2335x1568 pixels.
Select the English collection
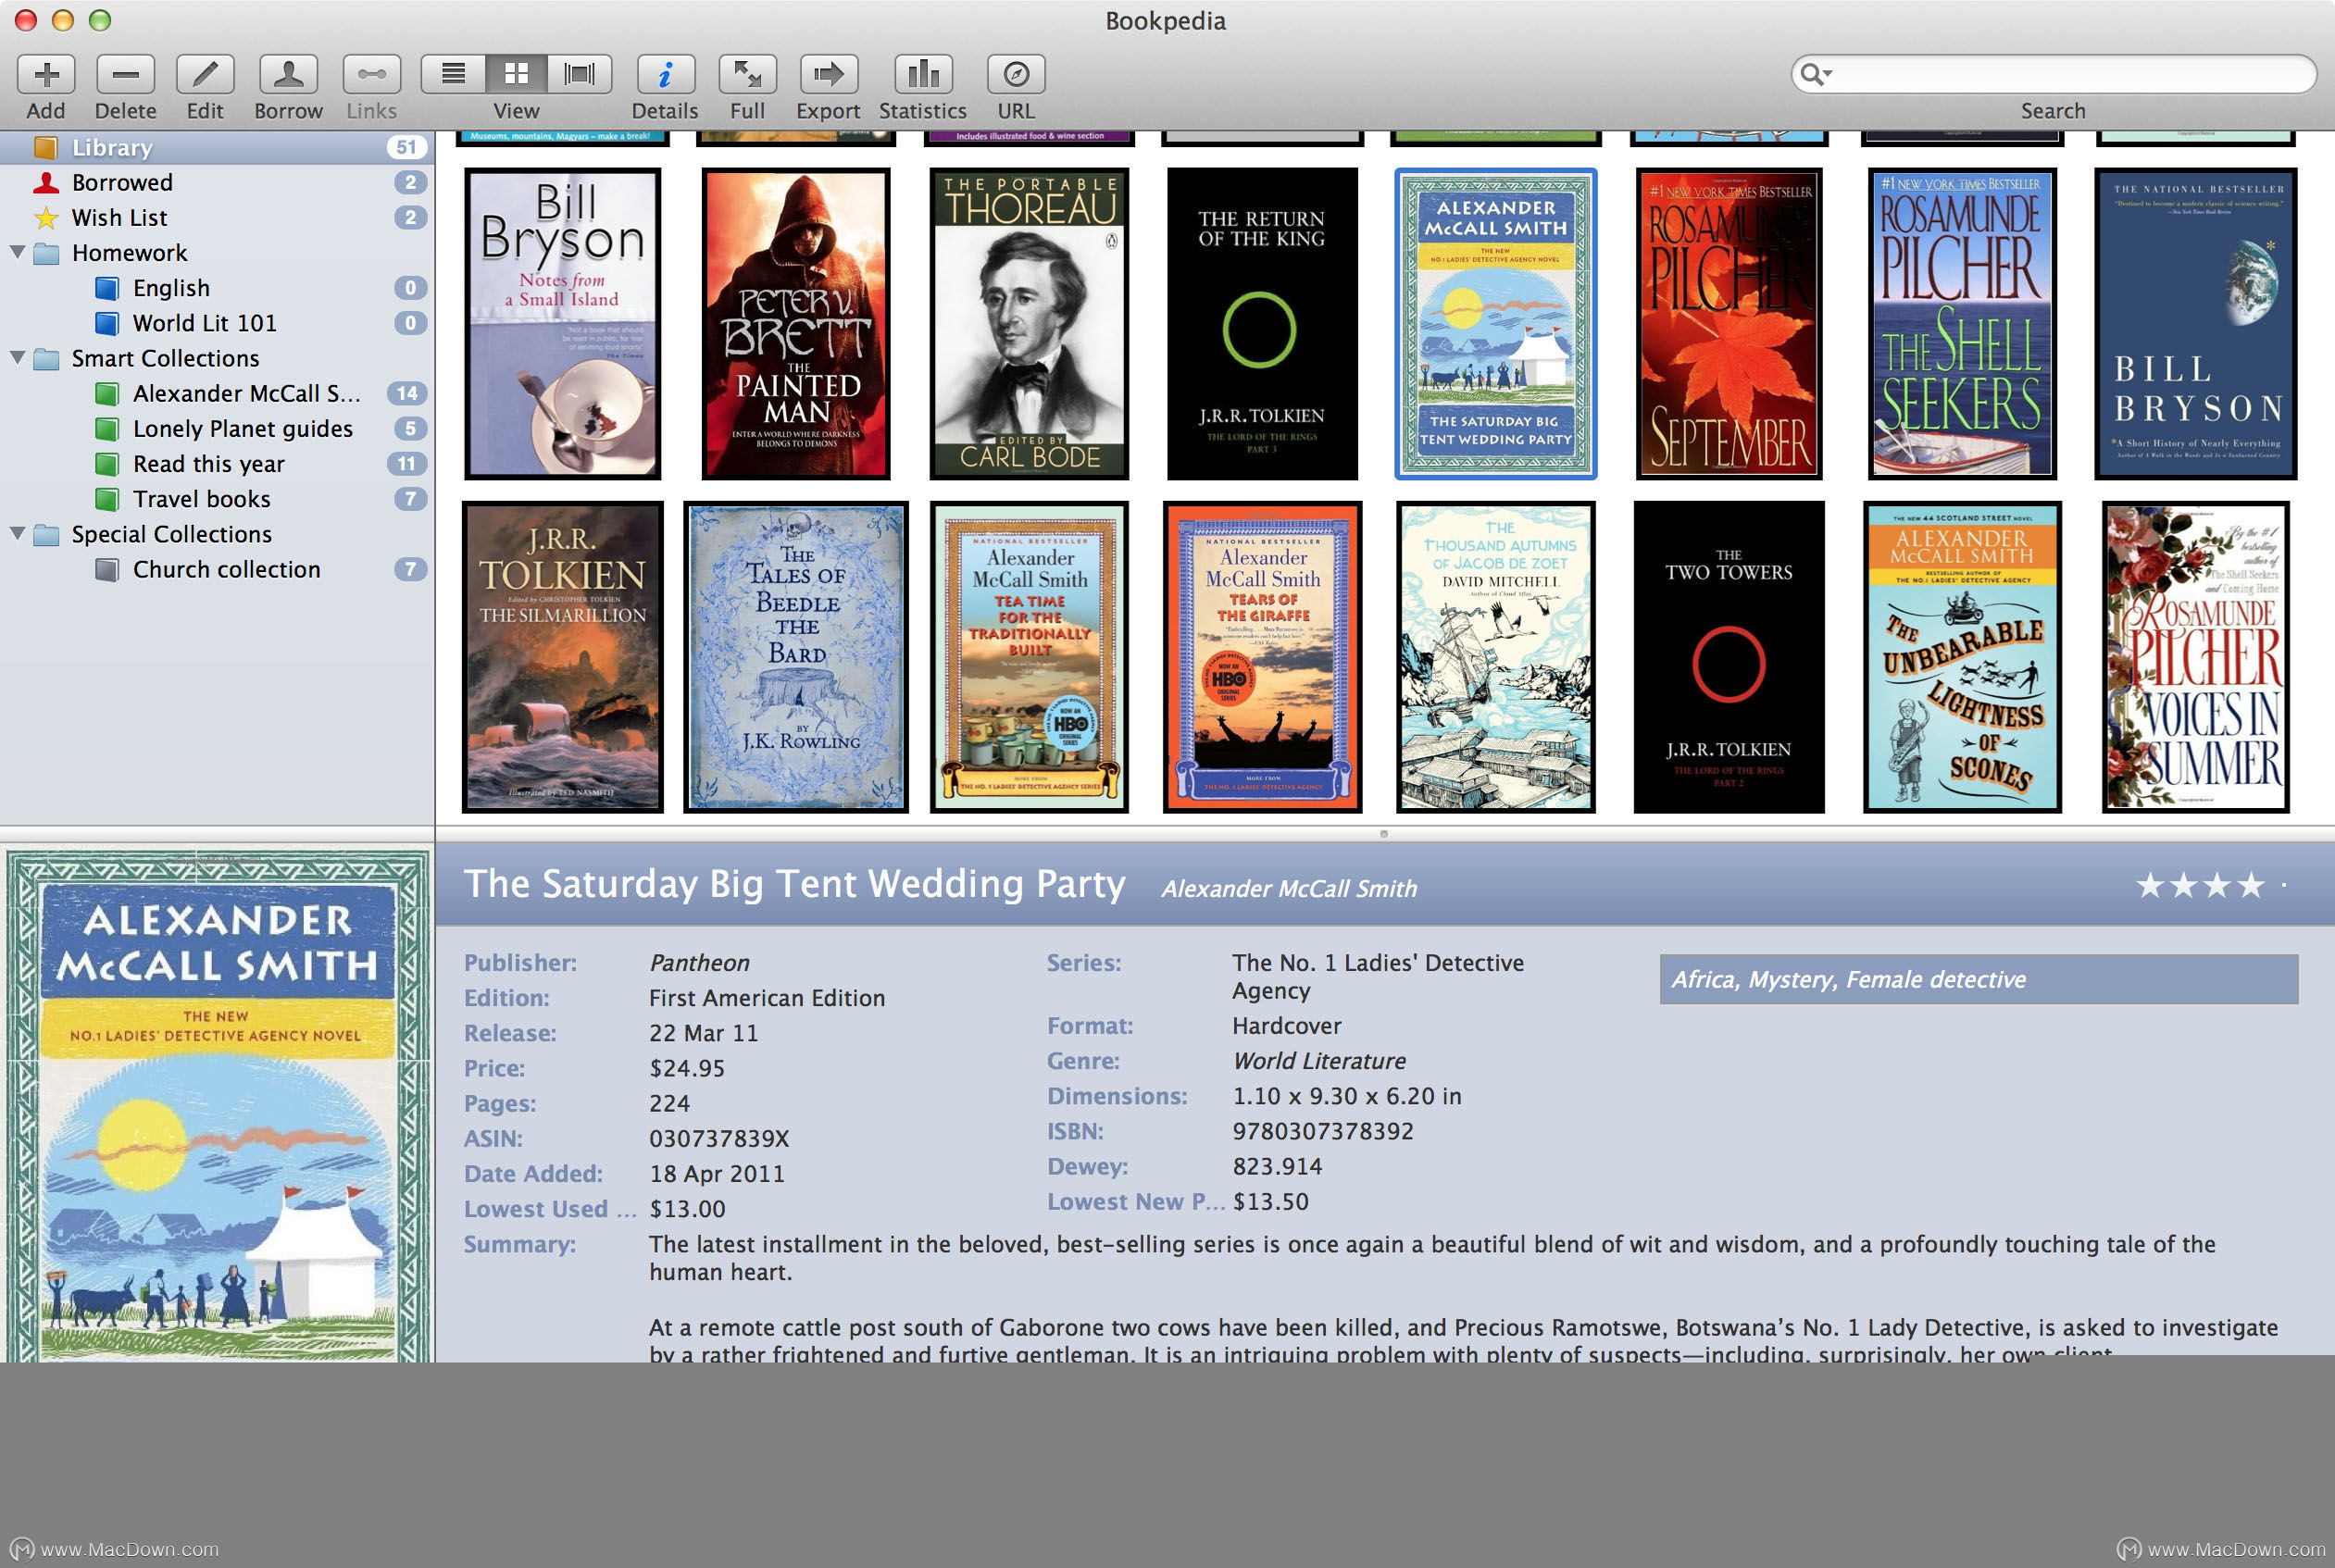tap(217, 288)
